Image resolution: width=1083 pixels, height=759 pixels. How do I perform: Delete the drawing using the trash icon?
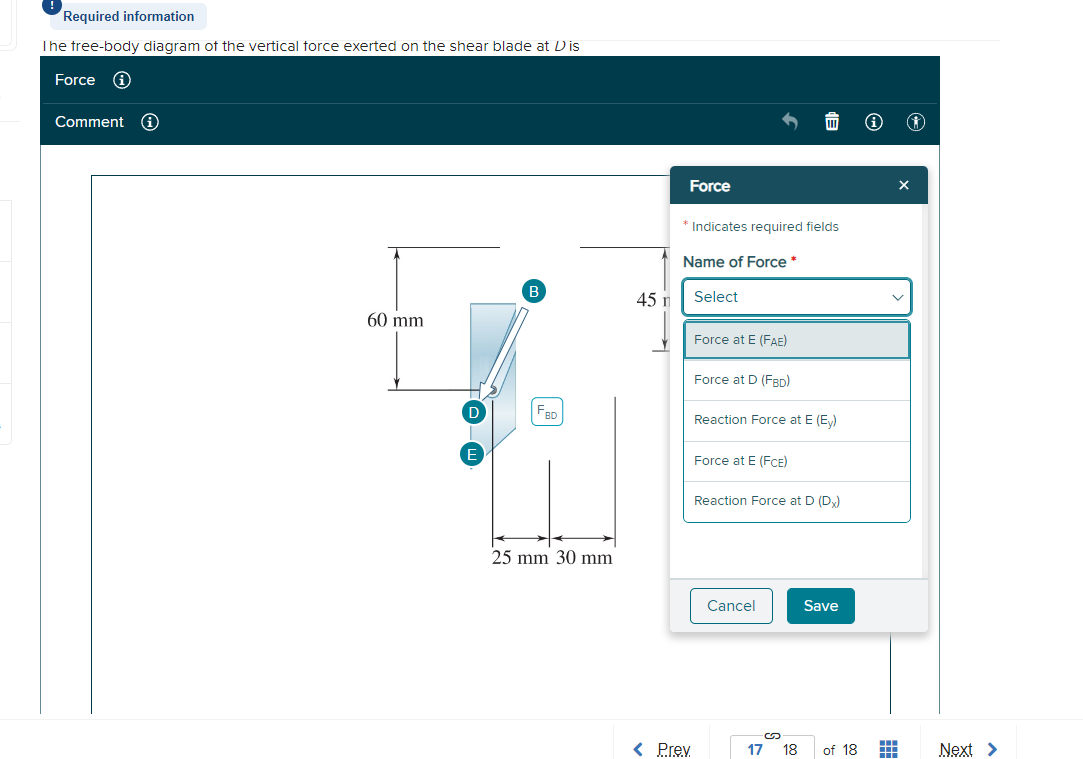pos(831,121)
